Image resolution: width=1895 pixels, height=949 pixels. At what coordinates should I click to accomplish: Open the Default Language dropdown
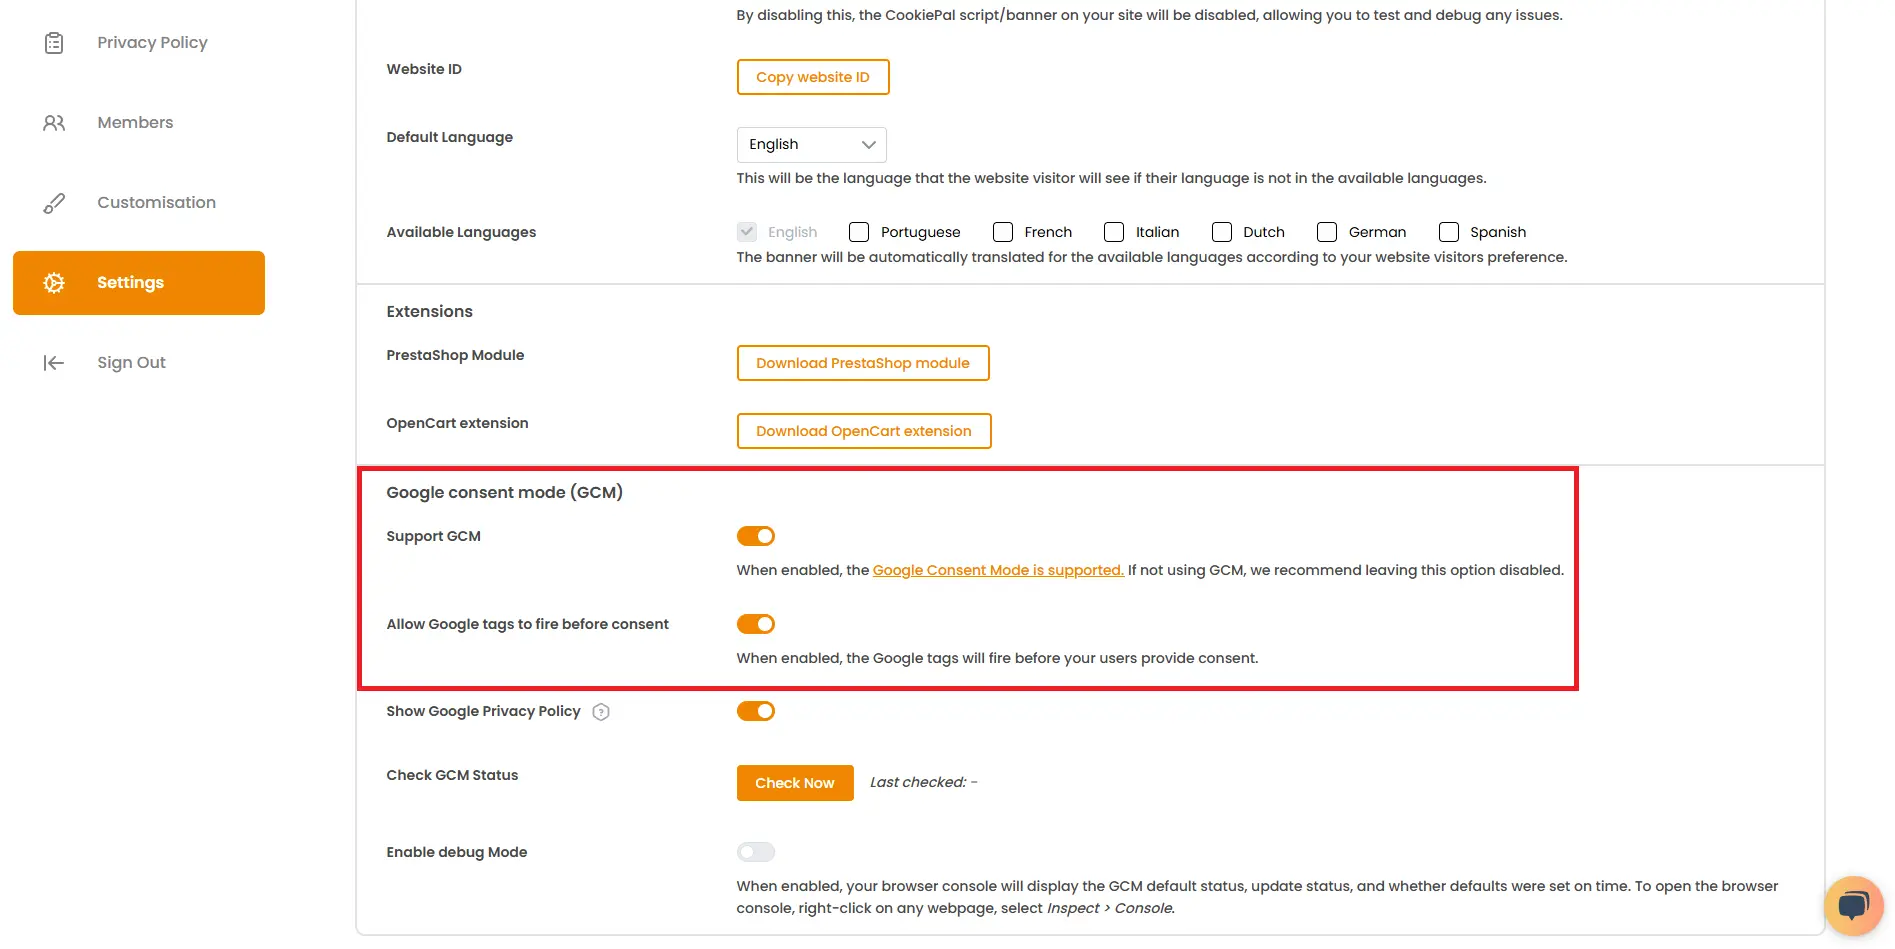(x=810, y=144)
